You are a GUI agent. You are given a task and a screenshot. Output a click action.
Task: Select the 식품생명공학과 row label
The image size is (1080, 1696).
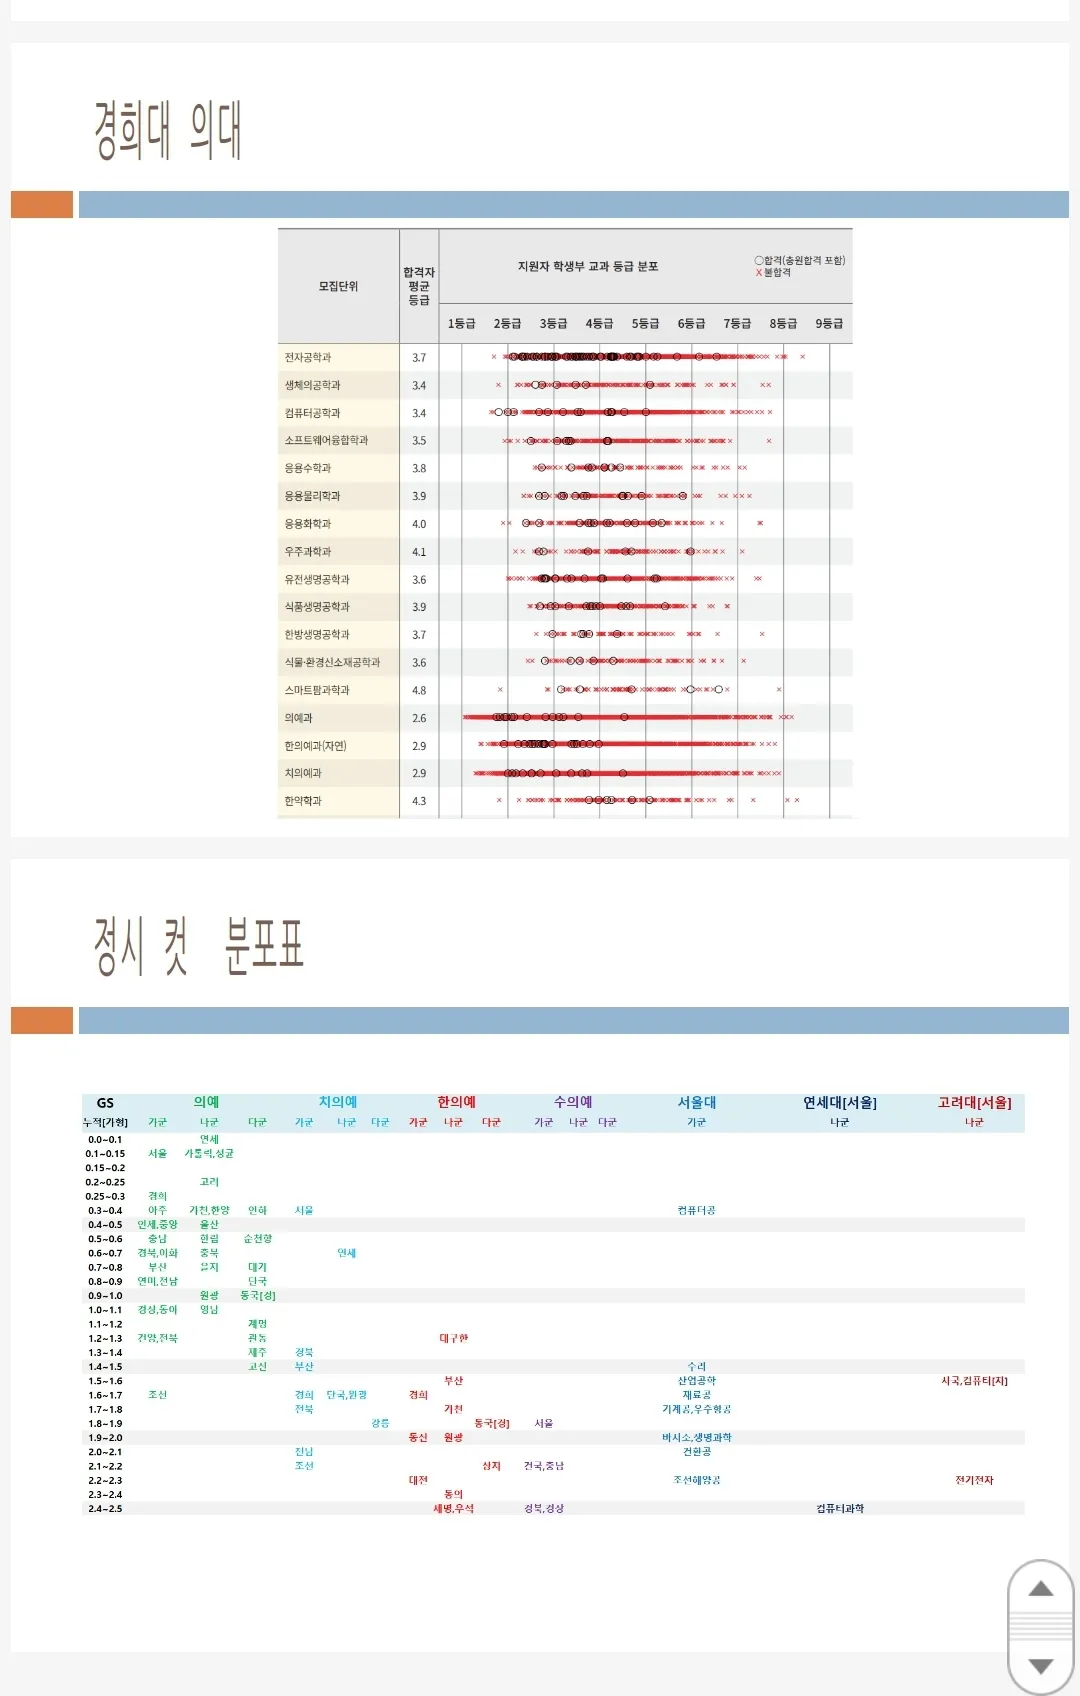coord(318,607)
